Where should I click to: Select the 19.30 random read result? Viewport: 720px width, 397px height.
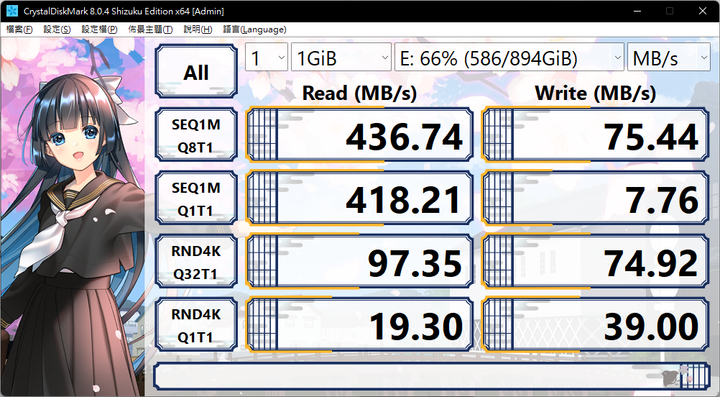click(x=360, y=325)
